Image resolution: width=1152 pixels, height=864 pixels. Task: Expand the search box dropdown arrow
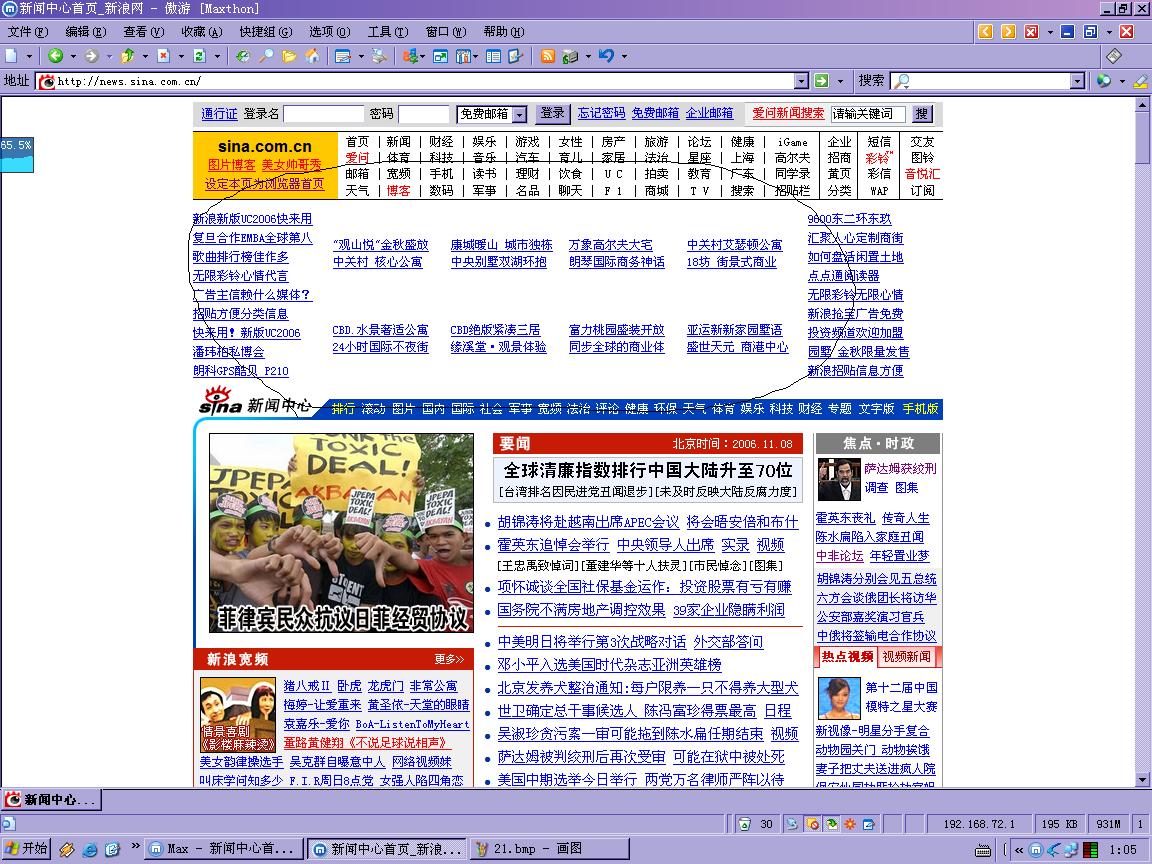click(x=1077, y=81)
